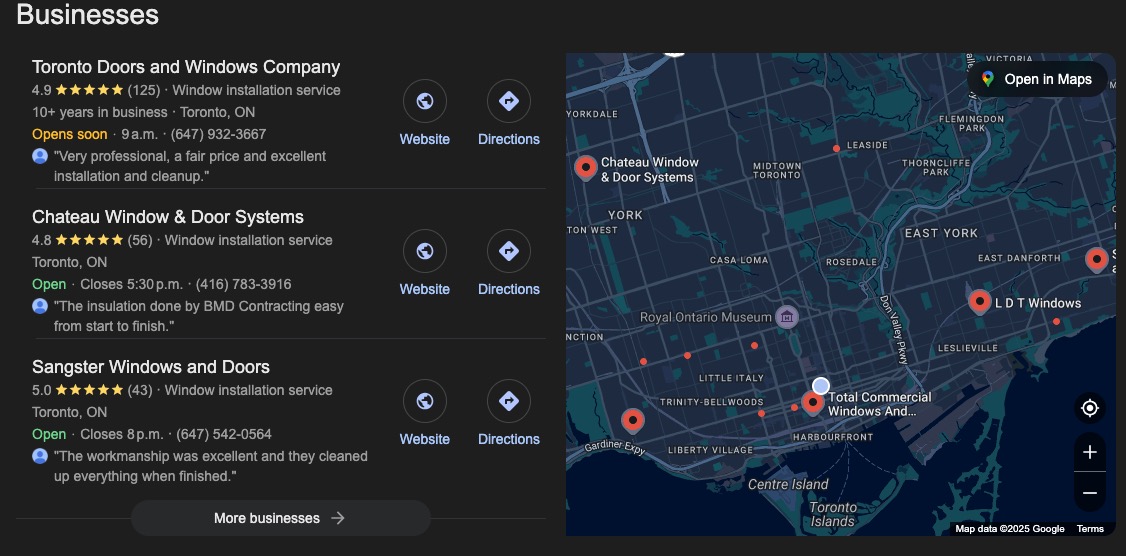Click the map pin near Liberty Village
1126x556 pixels.
click(x=633, y=421)
